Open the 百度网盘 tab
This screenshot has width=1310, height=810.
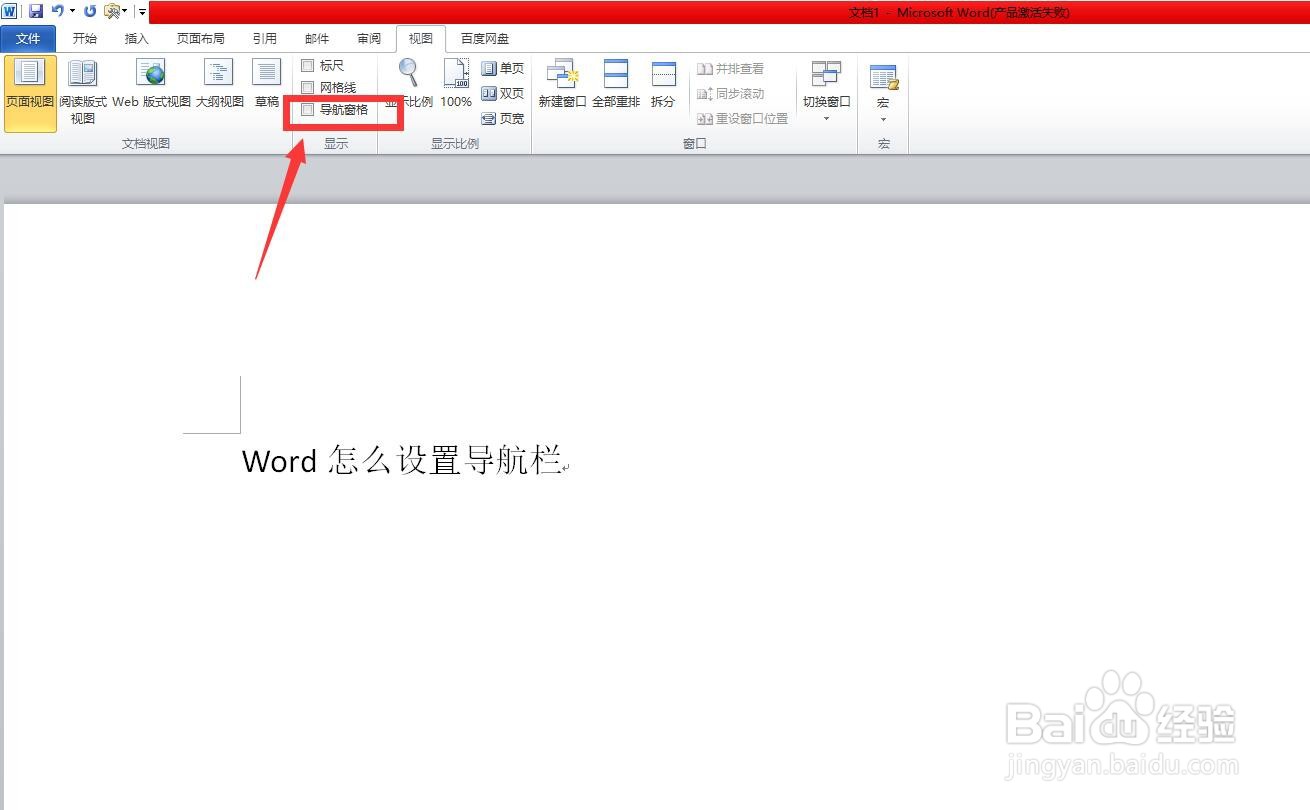pos(485,39)
